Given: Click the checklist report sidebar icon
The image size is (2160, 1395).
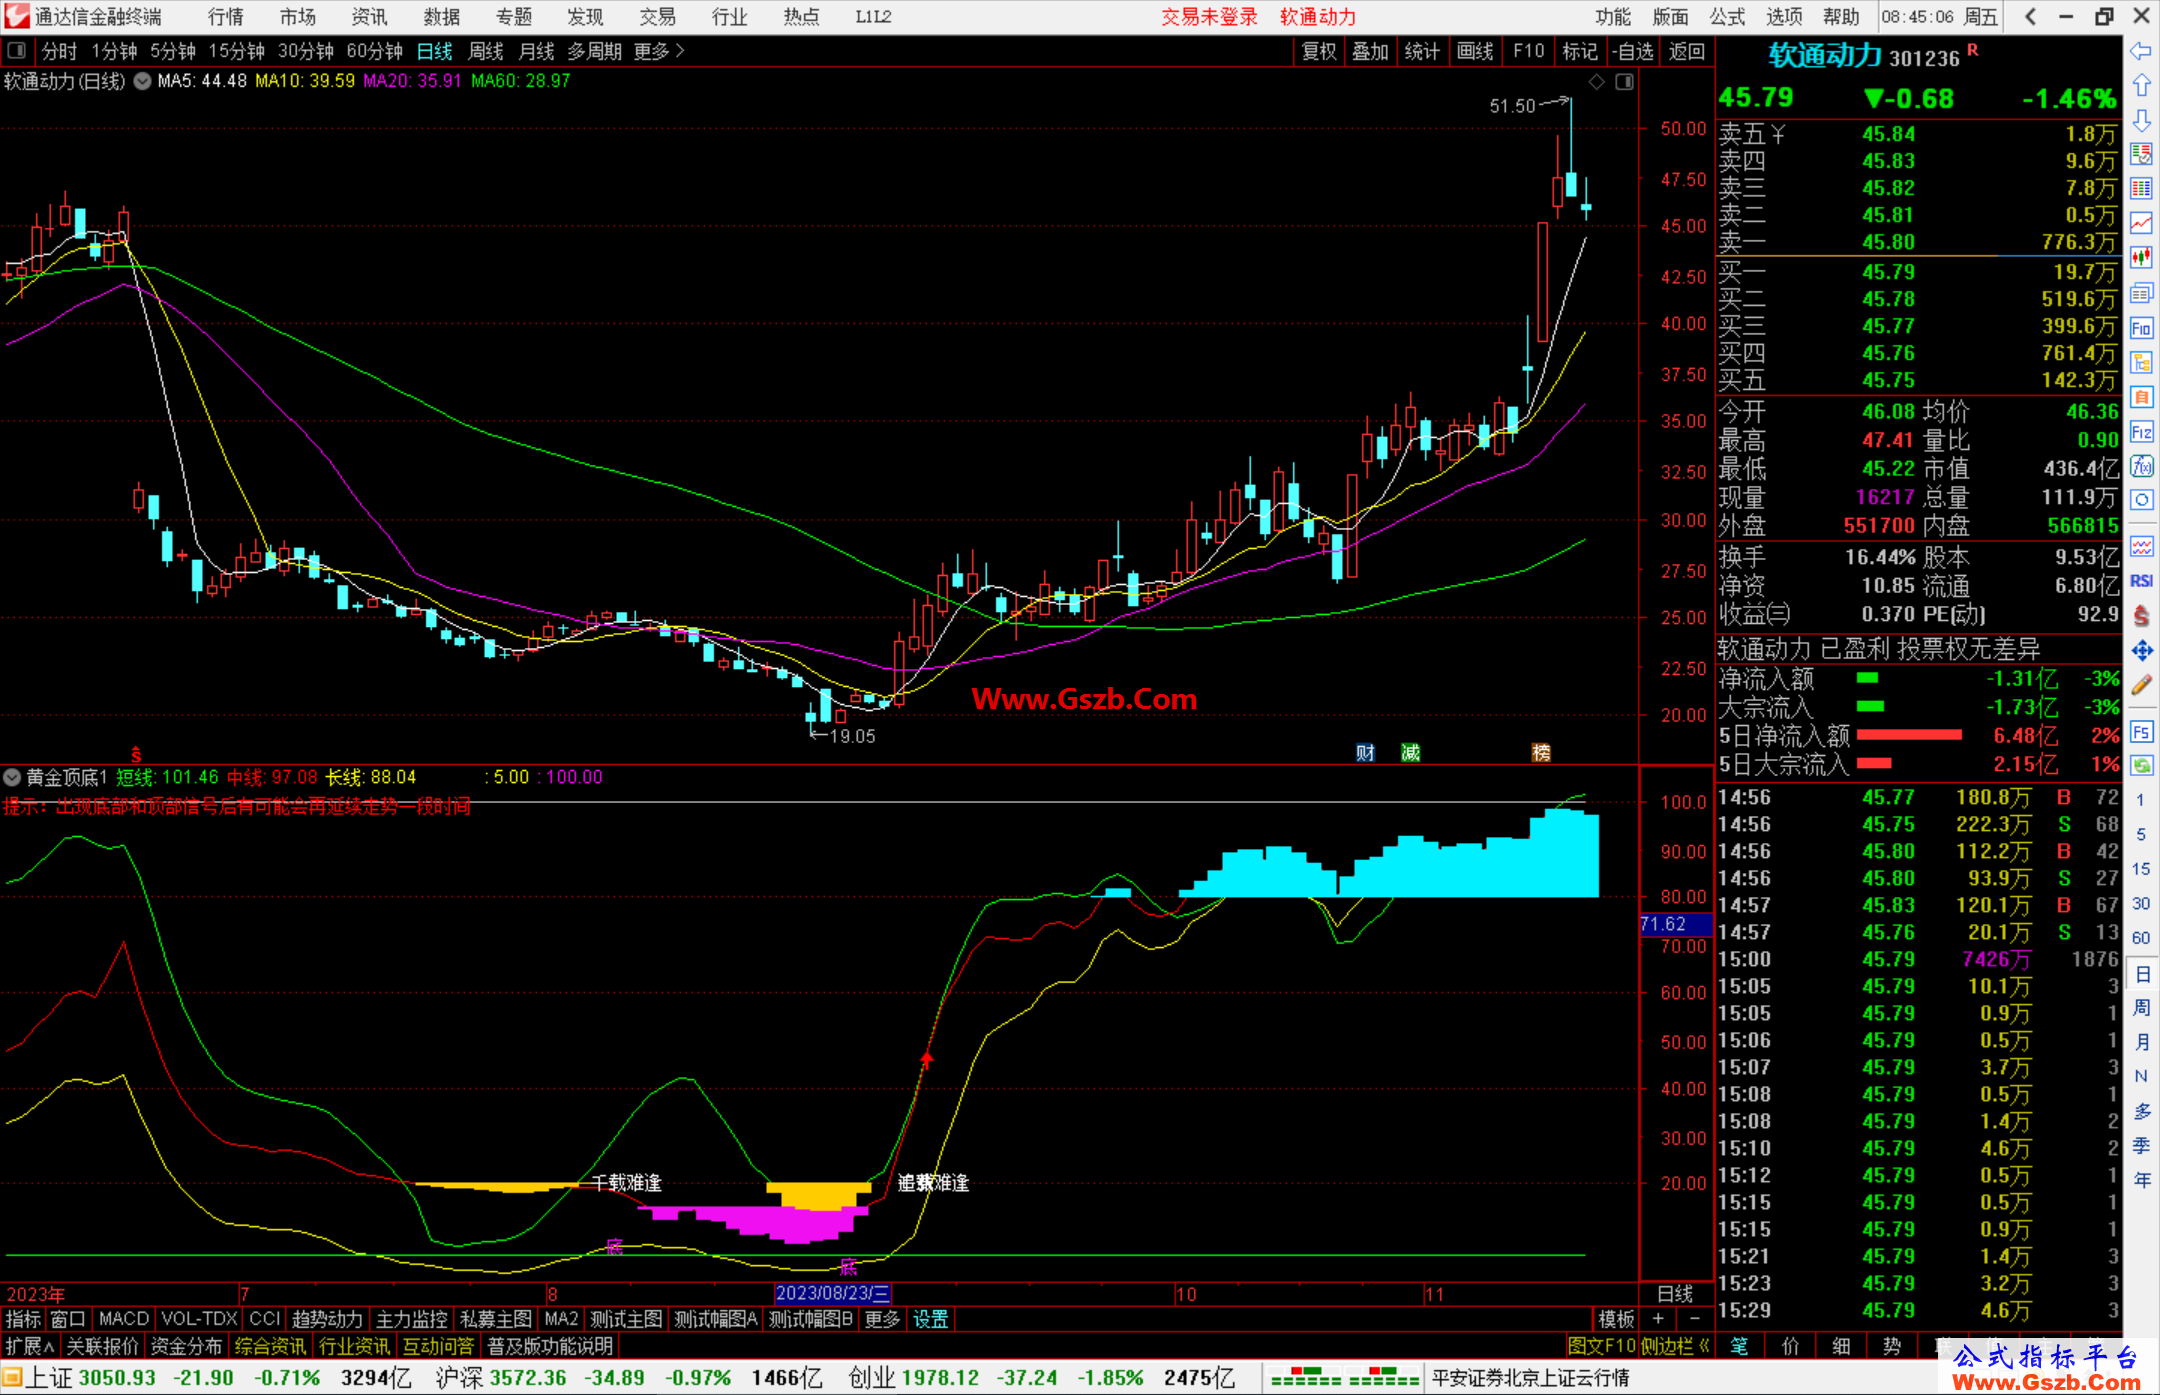Looking at the screenshot, I should coord(2141,154).
